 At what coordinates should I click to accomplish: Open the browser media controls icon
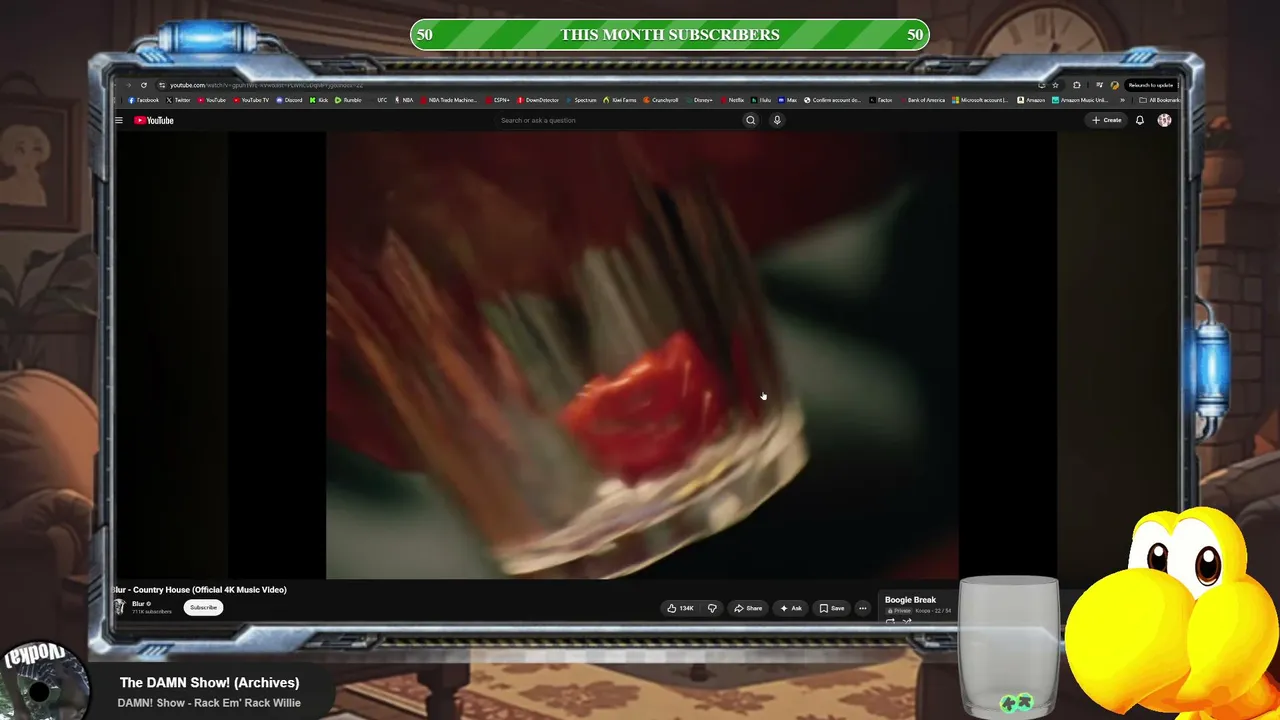tap(1098, 85)
